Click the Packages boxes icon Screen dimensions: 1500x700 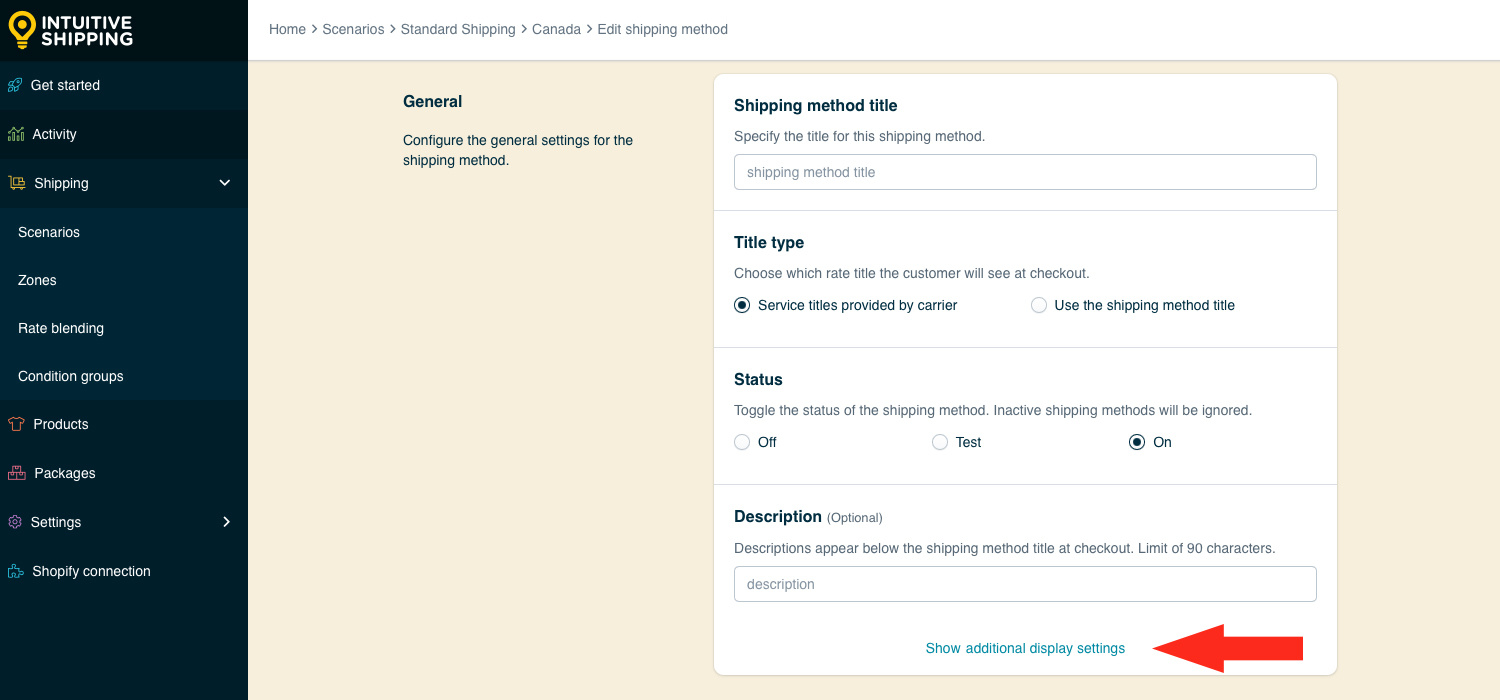17,473
